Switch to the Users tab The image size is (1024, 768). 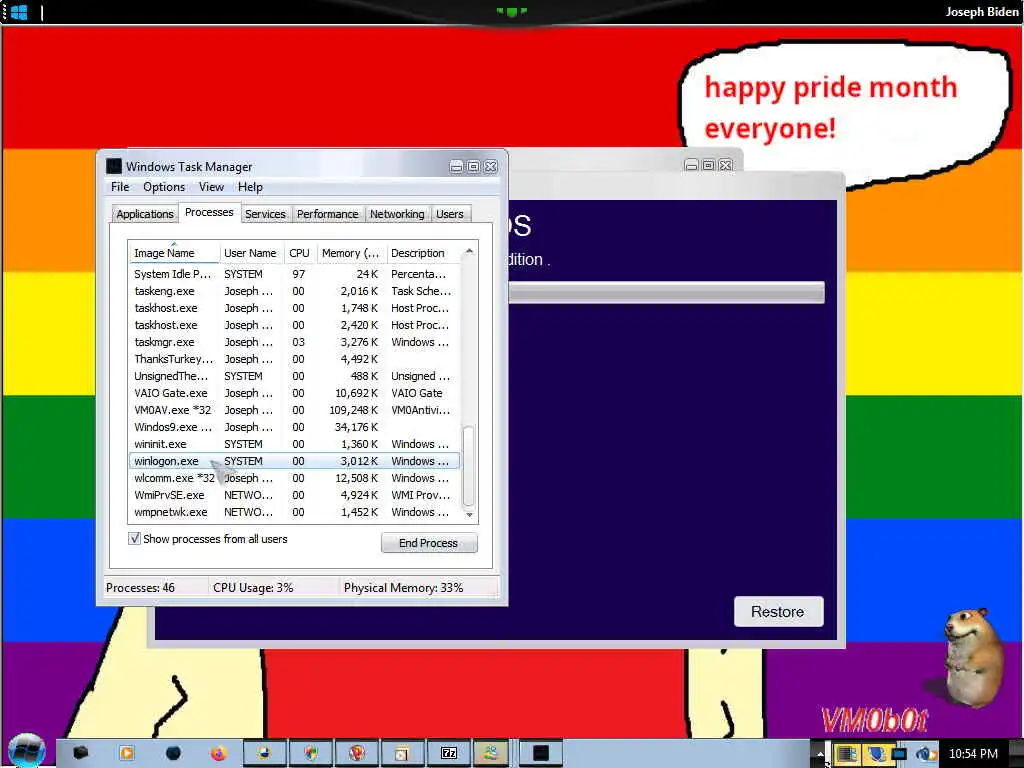(450, 214)
